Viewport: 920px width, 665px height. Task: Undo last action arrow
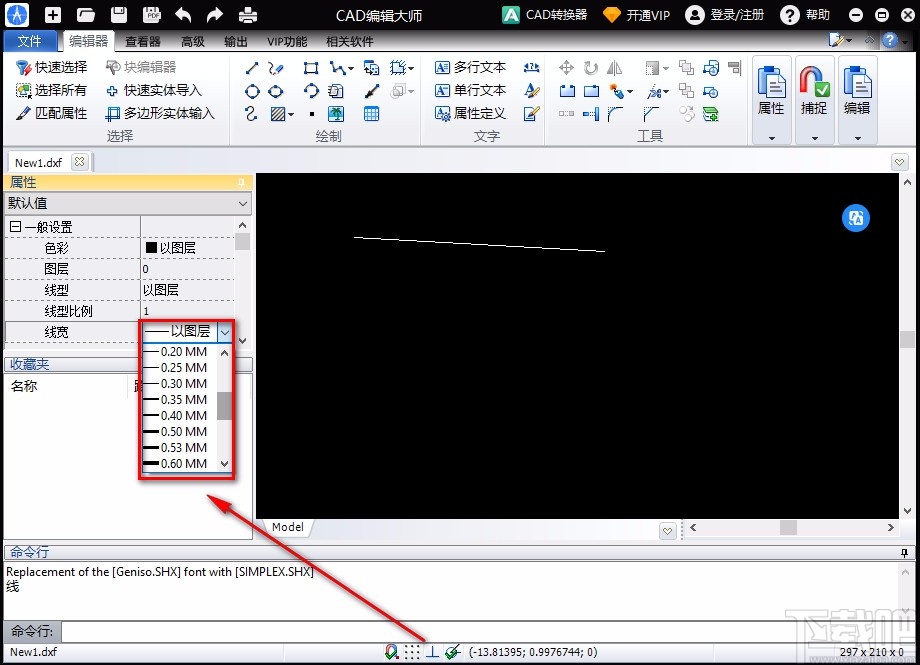[x=183, y=15]
